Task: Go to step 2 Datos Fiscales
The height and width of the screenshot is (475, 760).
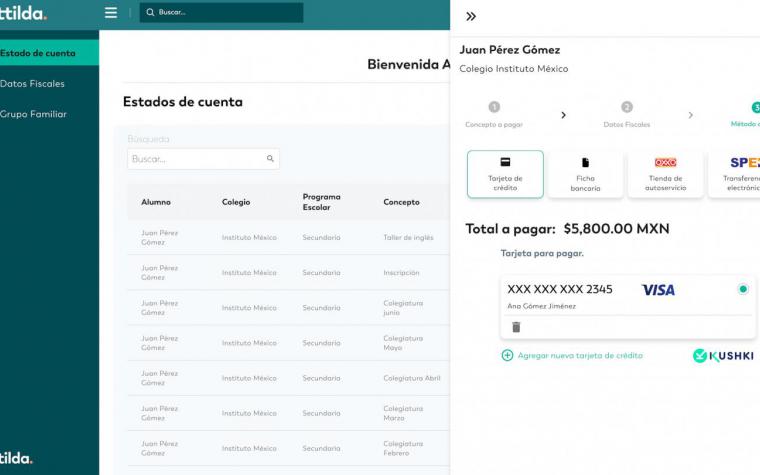Action: (x=627, y=115)
